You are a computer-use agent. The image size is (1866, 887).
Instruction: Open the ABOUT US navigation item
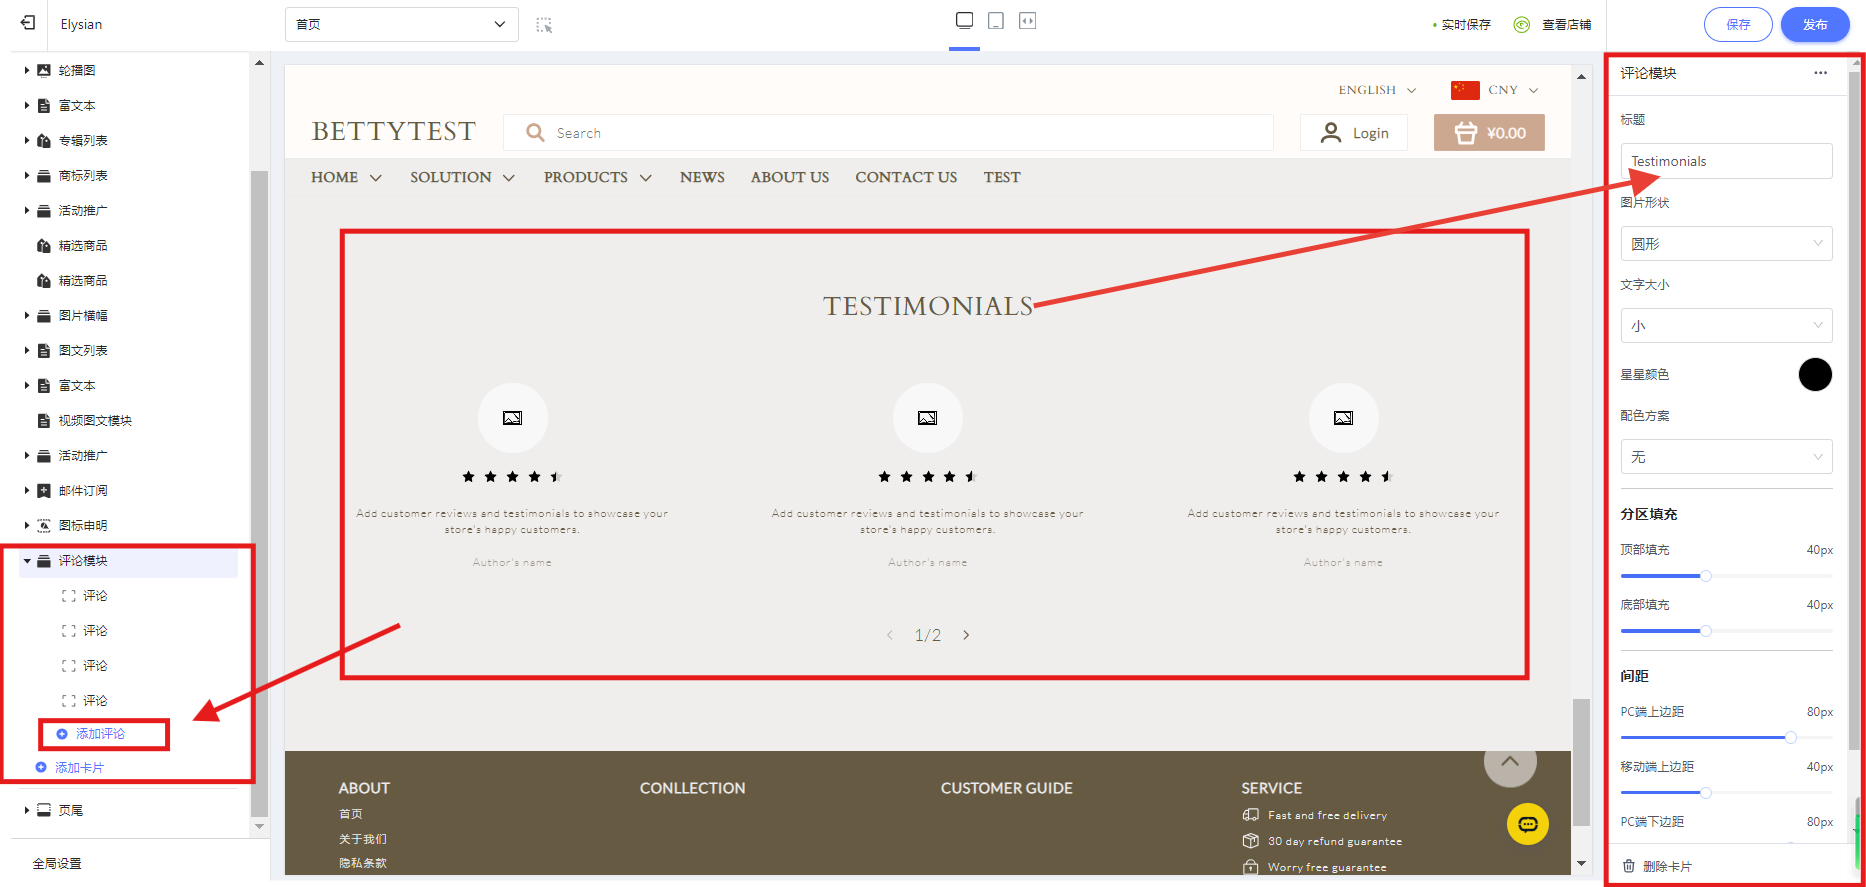(x=789, y=178)
